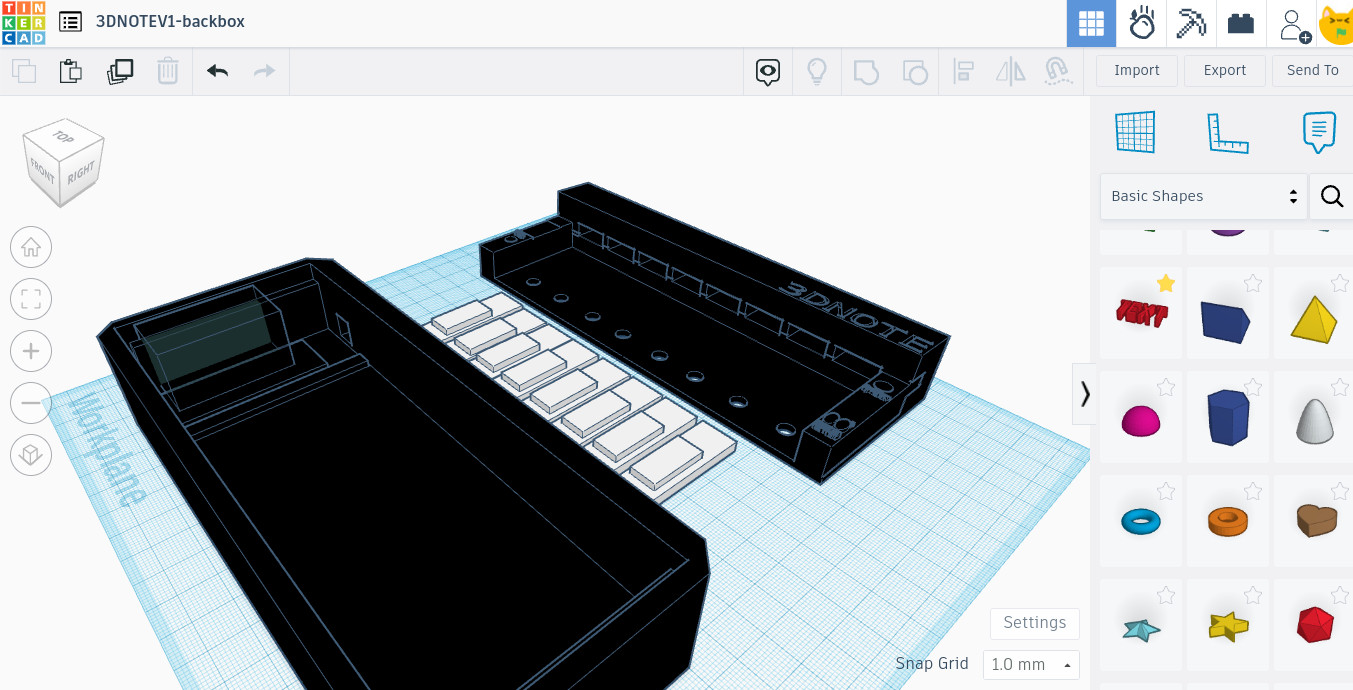Ungroup shapes using the Ungroup icon
The height and width of the screenshot is (690, 1353).
pyautogui.click(x=914, y=71)
